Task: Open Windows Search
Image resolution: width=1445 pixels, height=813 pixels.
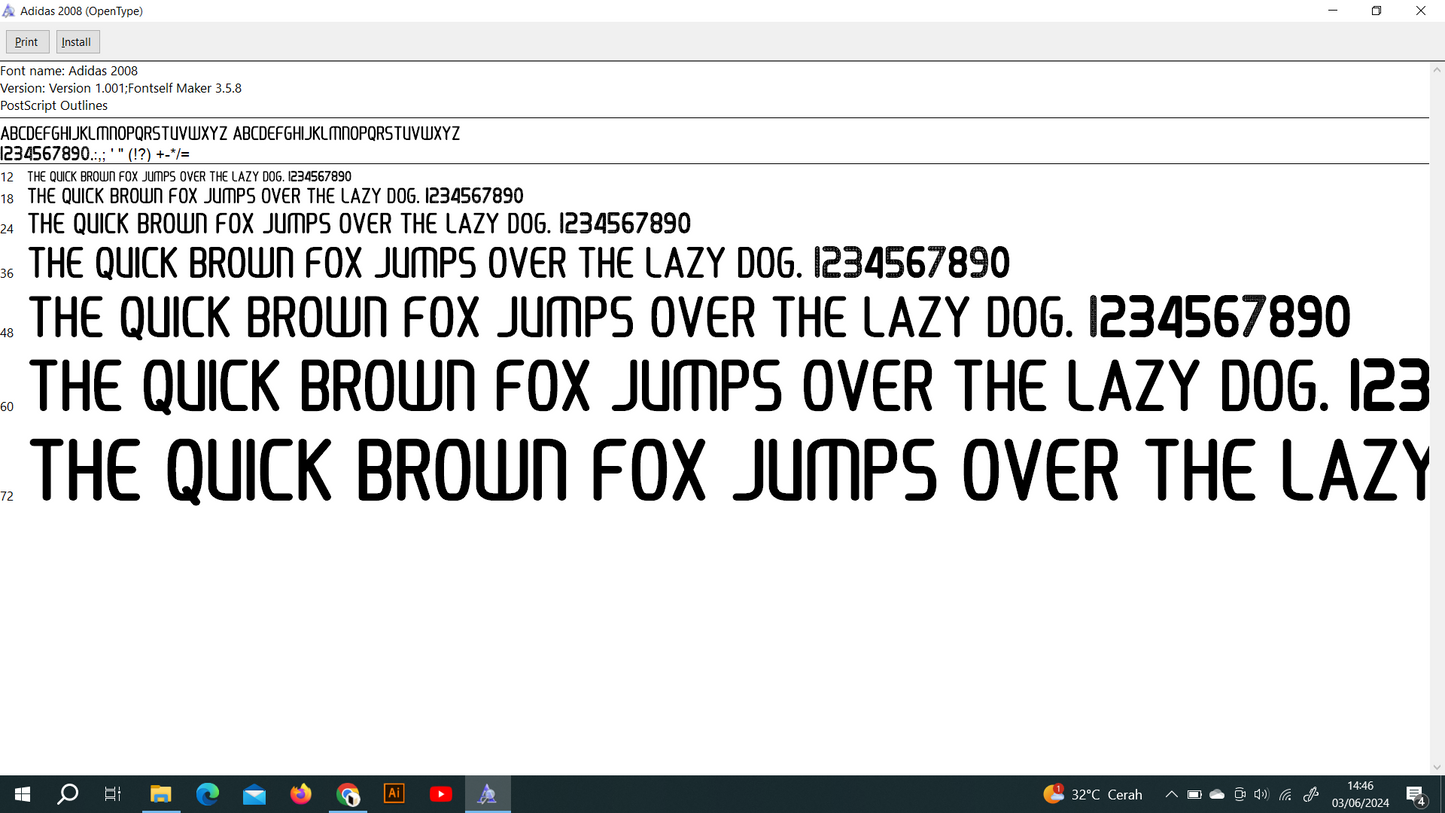Action: coord(67,793)
